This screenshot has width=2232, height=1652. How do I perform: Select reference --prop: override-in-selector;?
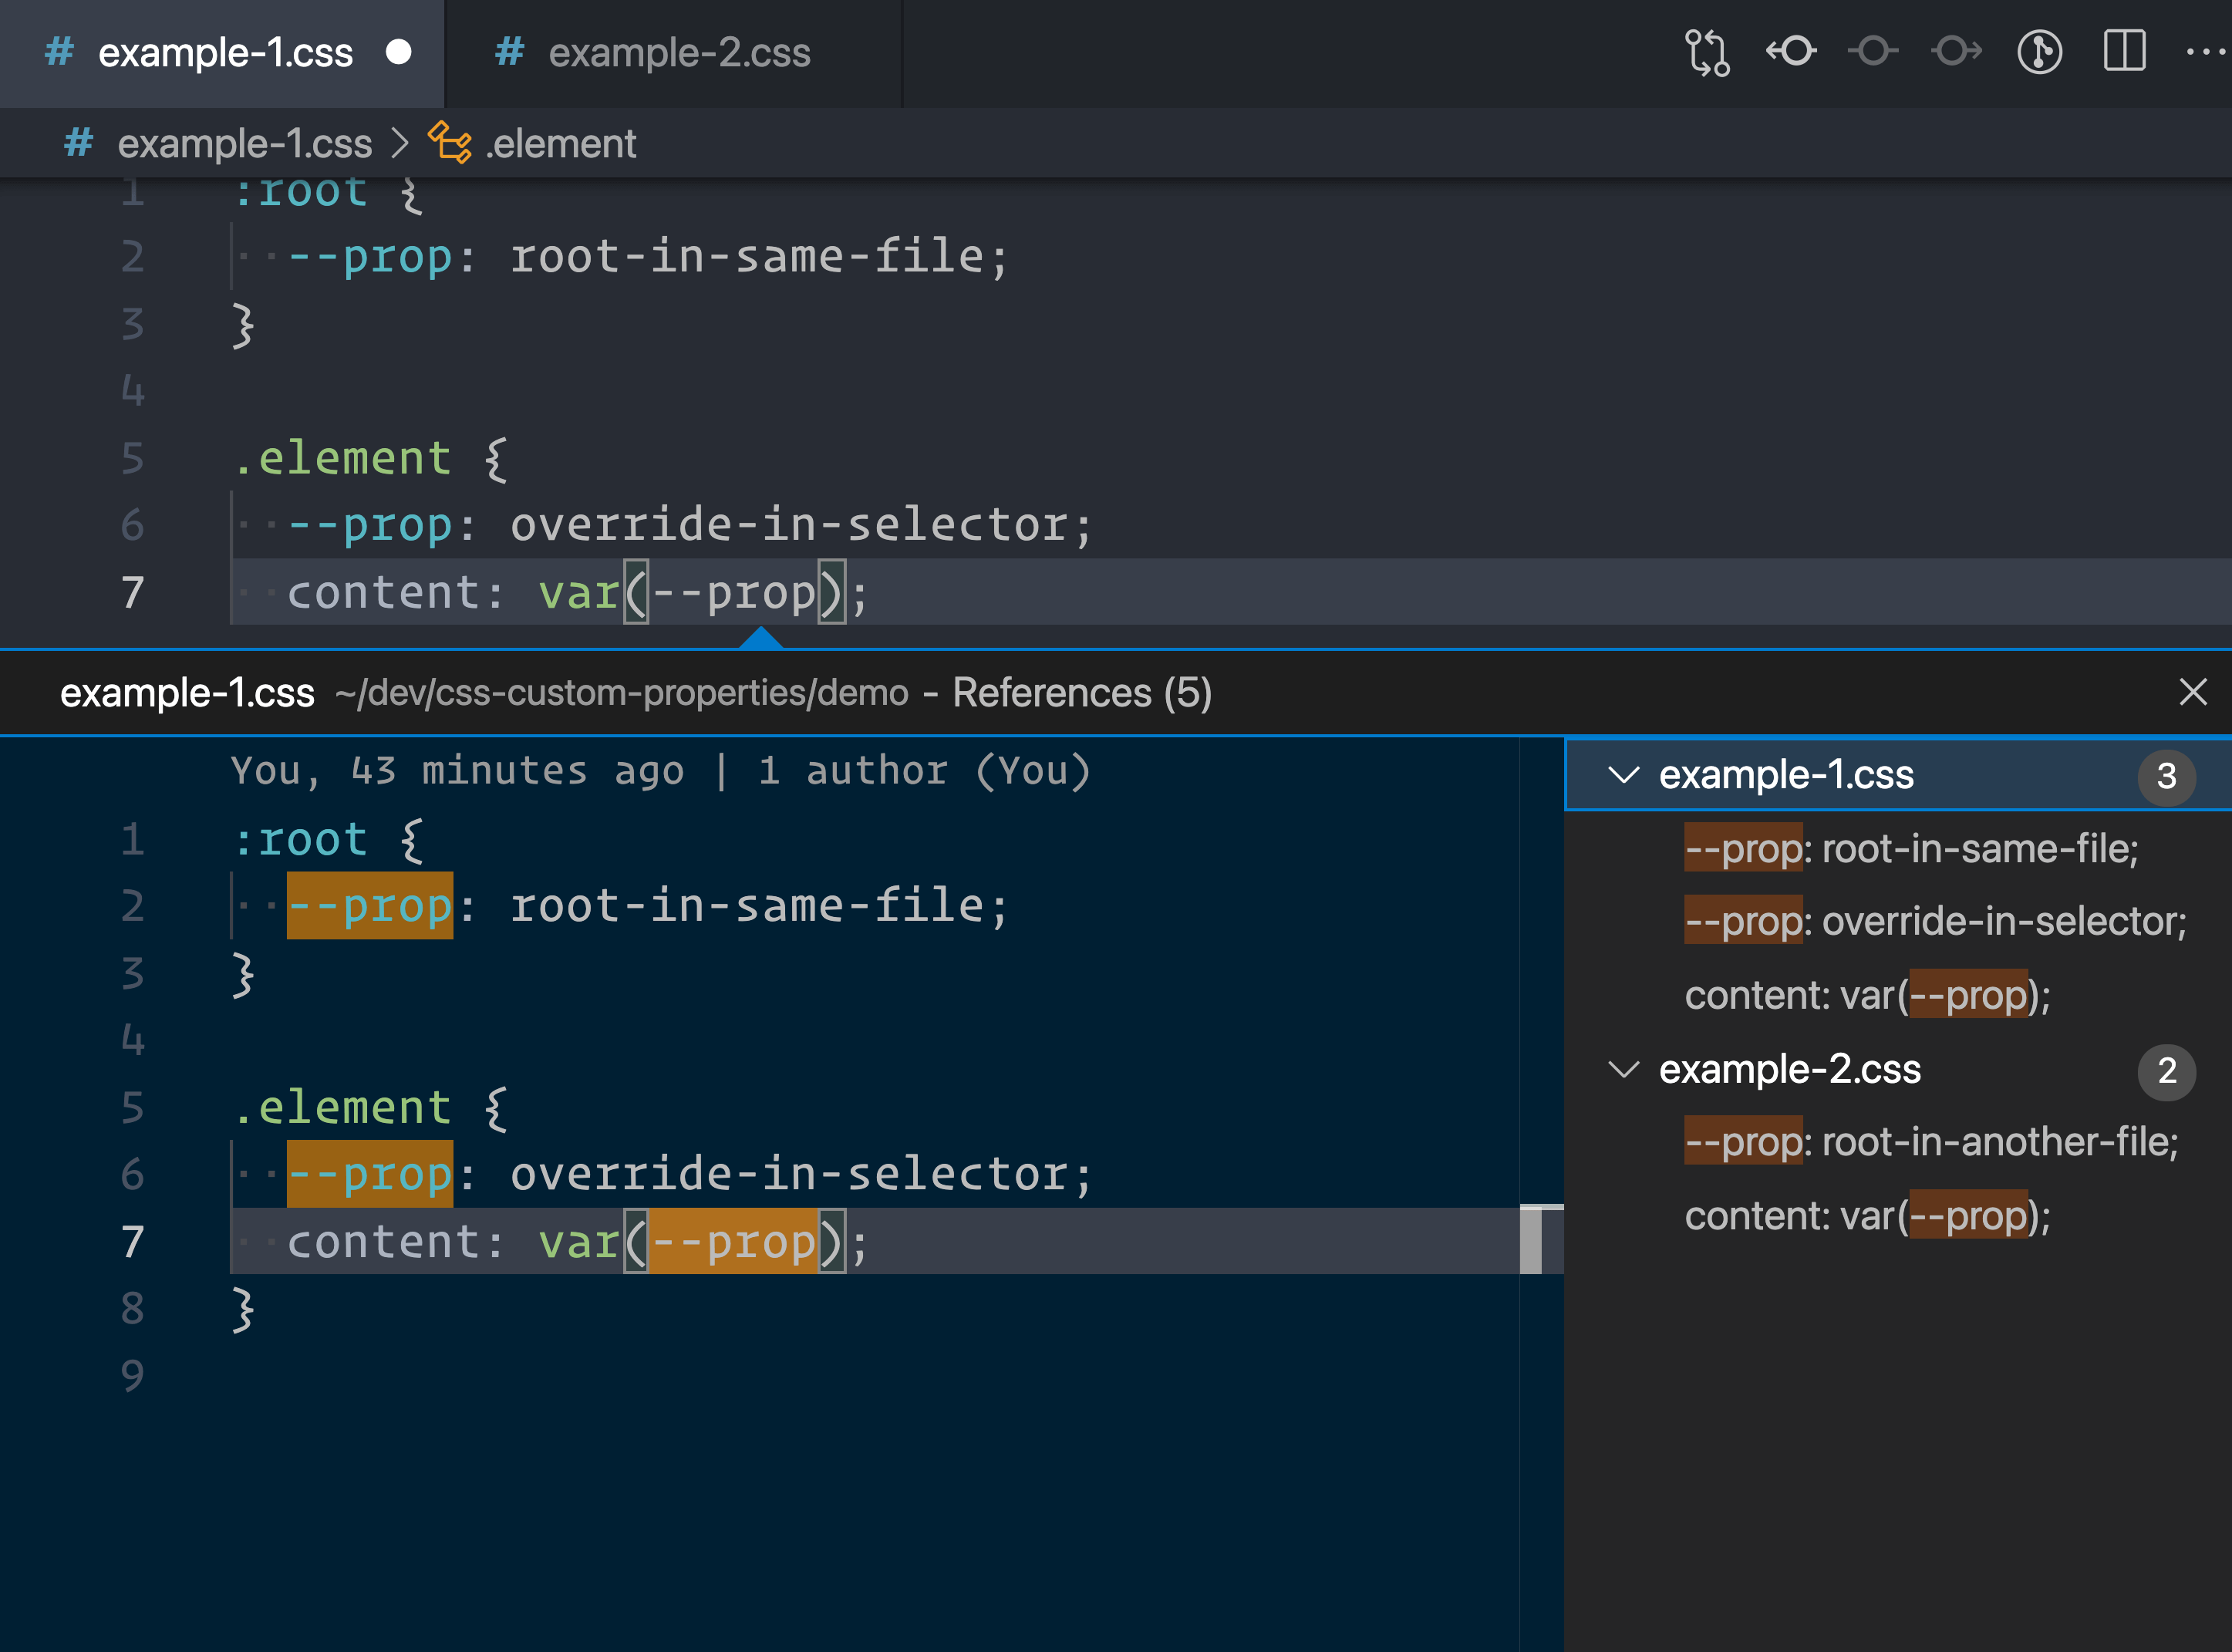pos(1935,921)
